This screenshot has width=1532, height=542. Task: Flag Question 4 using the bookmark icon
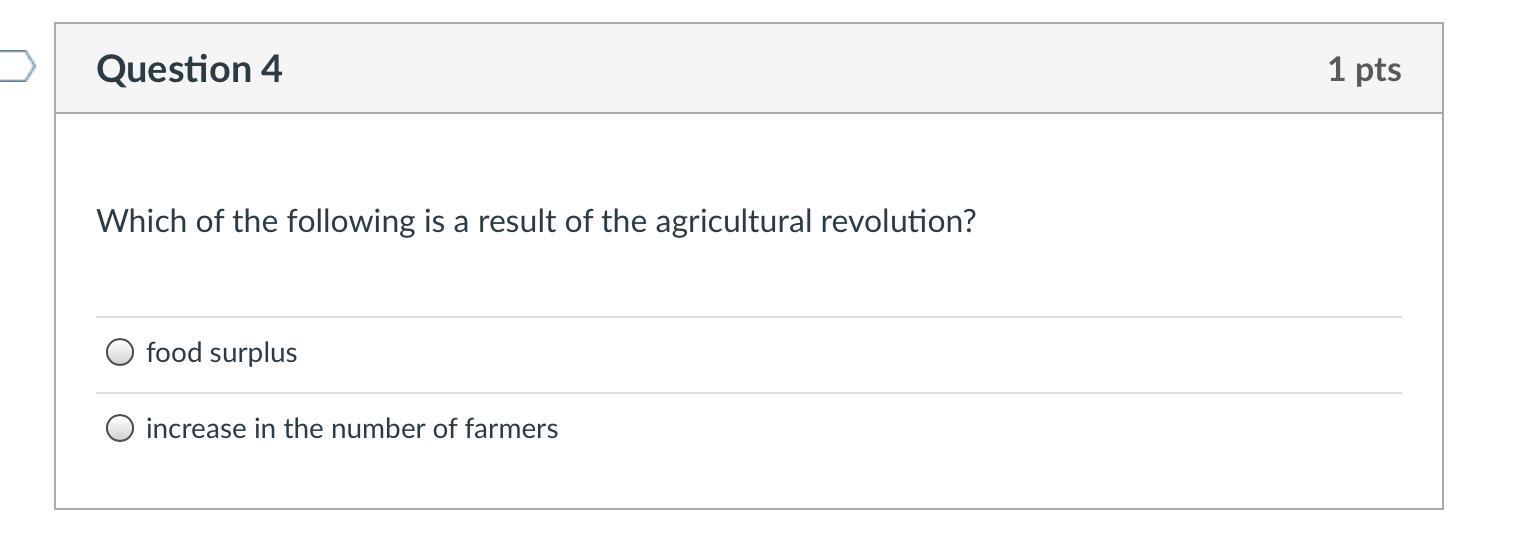point(16,68)
